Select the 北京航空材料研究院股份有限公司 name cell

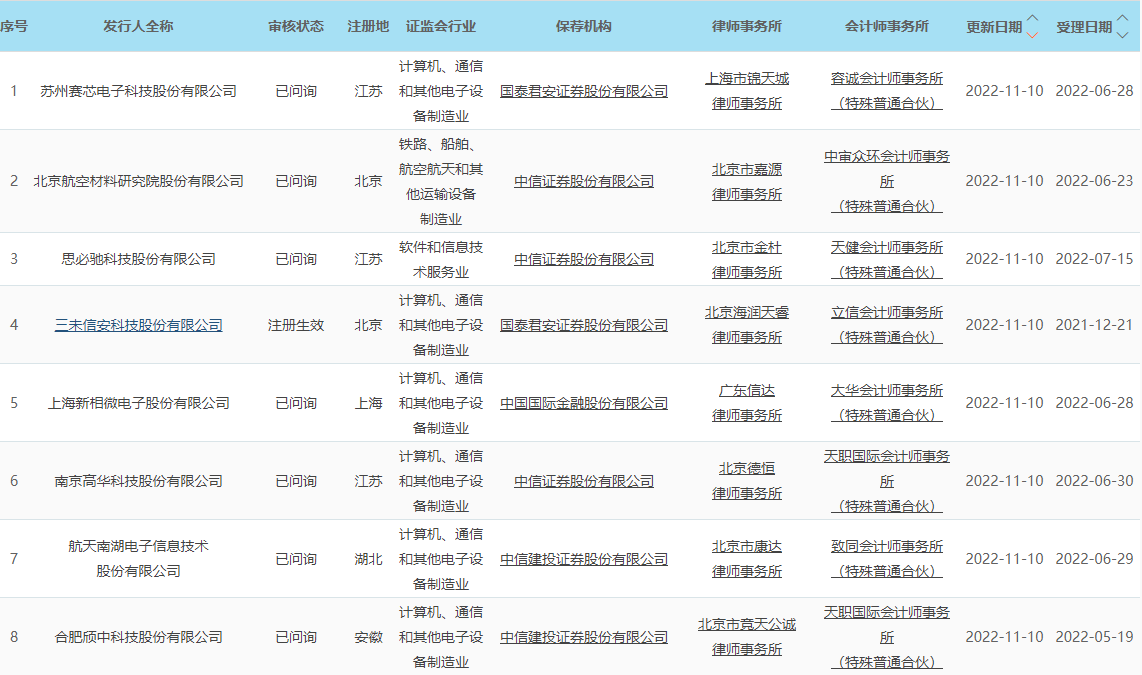click(138, 181)
